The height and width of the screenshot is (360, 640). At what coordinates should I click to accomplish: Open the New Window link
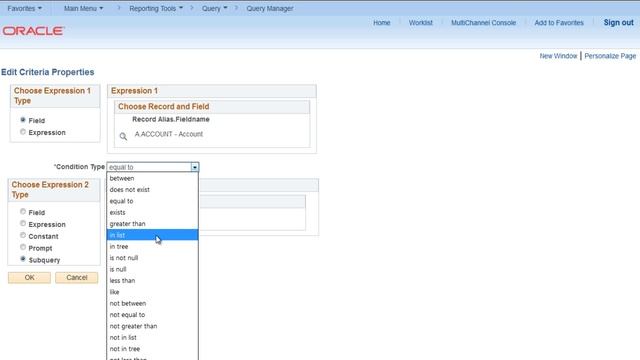pyautogui.click(x=558, y=56)
